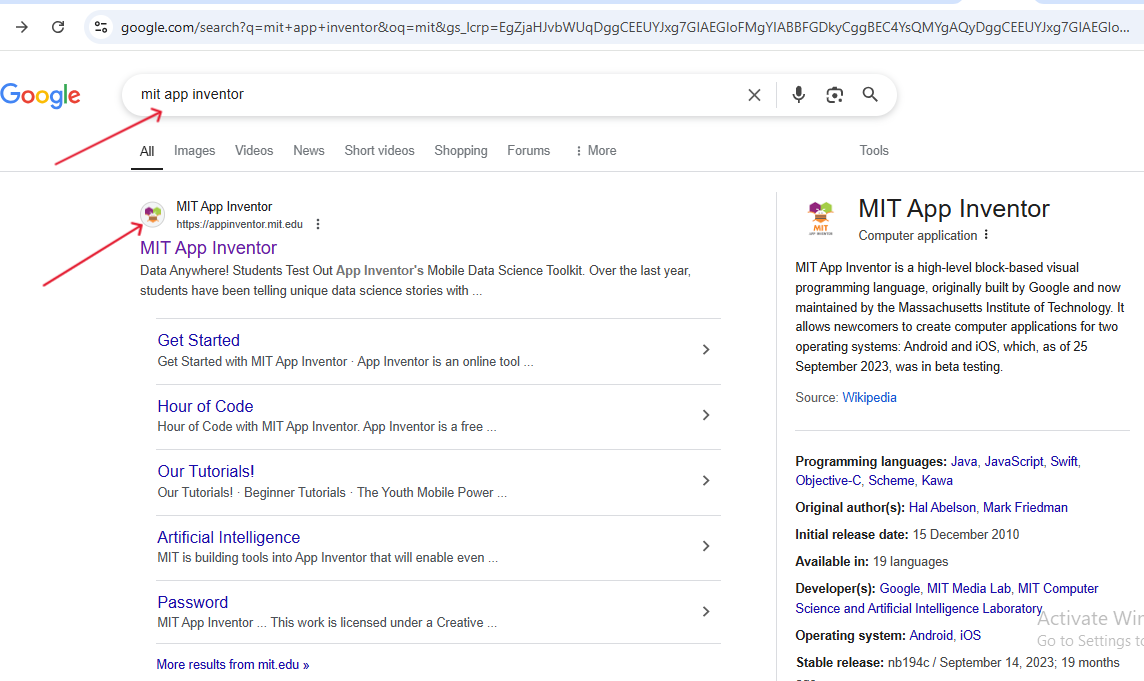The image size is (1144, 681).
Task: Switch to Videos tab
Action: (254, 150)
